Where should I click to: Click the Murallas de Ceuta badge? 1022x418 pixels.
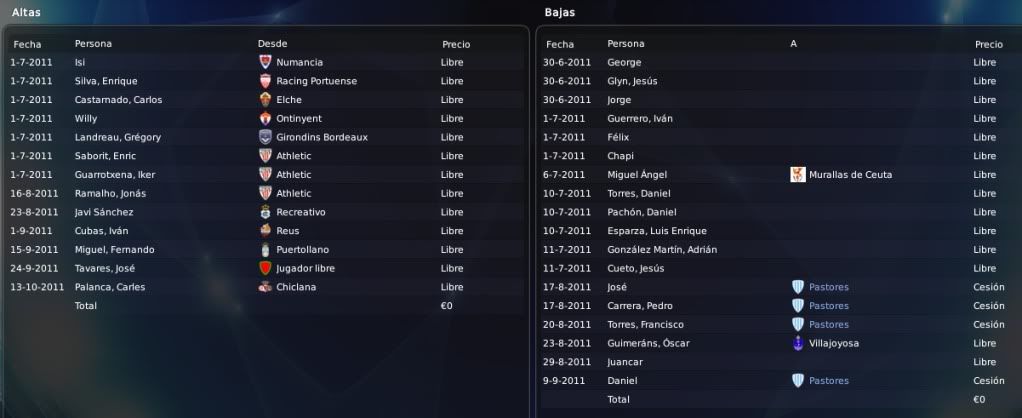click(x=798, y=174)
